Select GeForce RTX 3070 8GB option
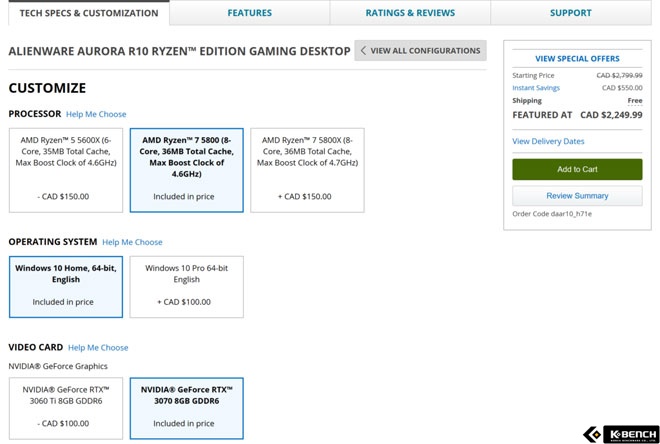Screen dimensions: 660x444 (x=186, y=408)
